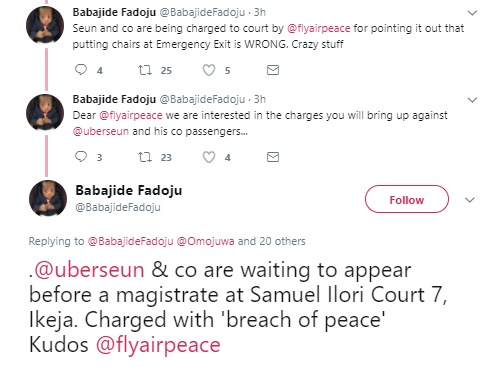The height and width of the screenshot is (367, 496).
Task: Open @flyairpeace mention in first tweet
Action: tap(318, 28)
